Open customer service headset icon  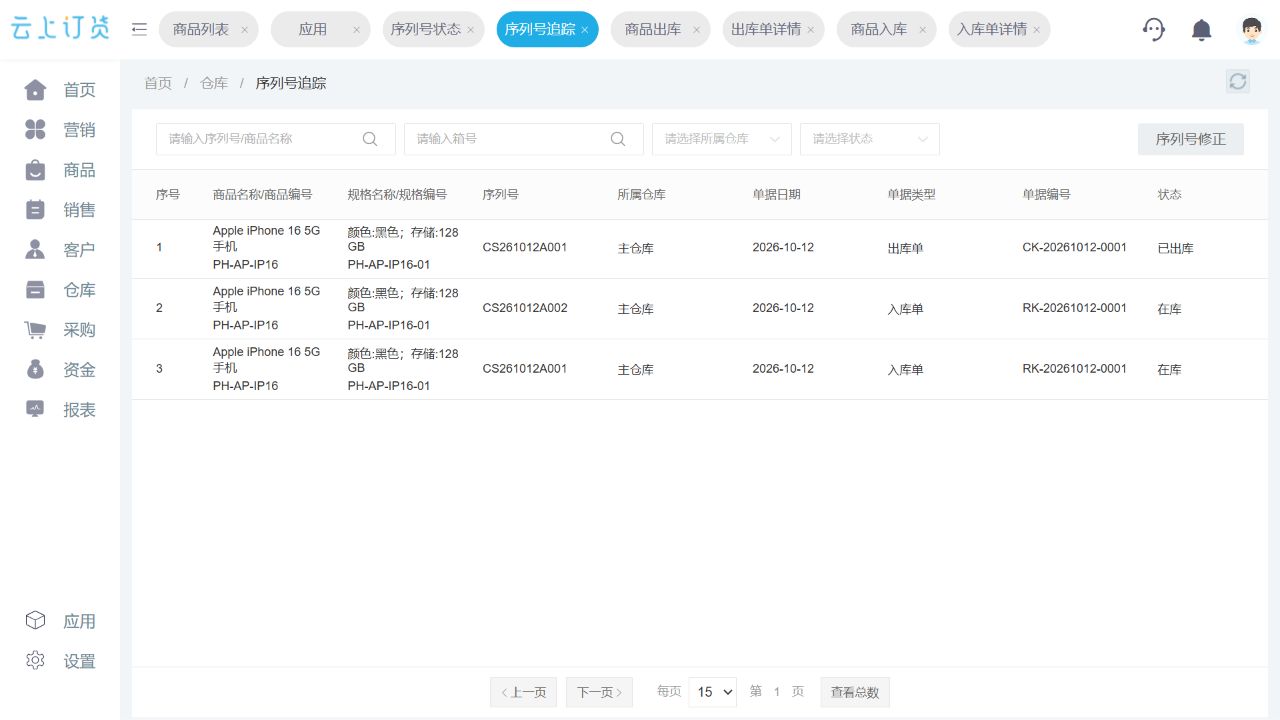click(x=1154, y=29)
